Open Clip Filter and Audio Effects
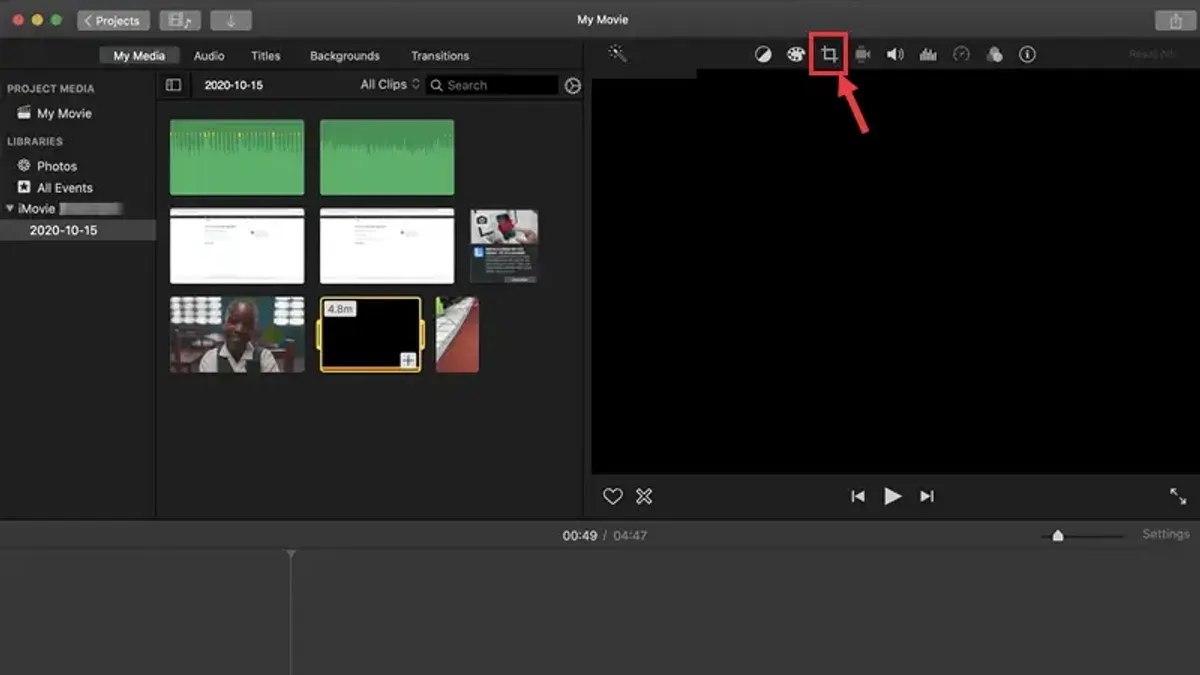1200x675 pixels. [x=994, y=55]
